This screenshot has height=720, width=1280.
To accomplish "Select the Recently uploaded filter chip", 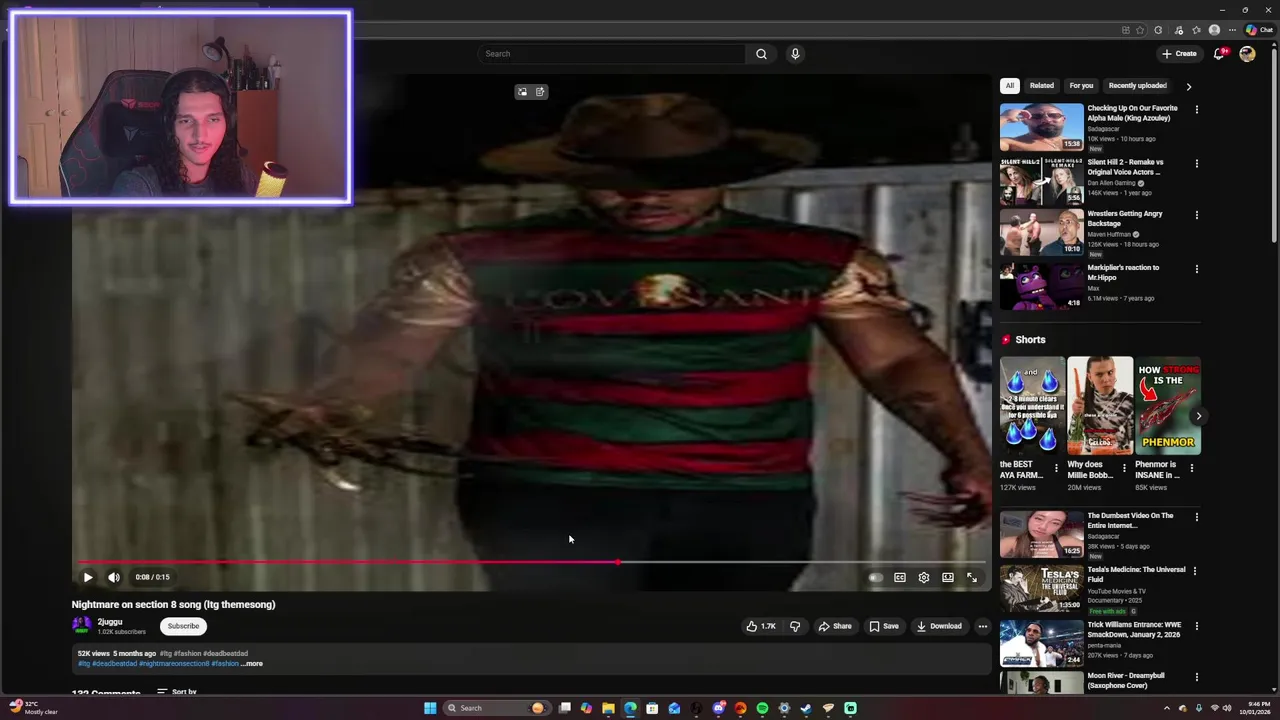I will point(1137,86).
